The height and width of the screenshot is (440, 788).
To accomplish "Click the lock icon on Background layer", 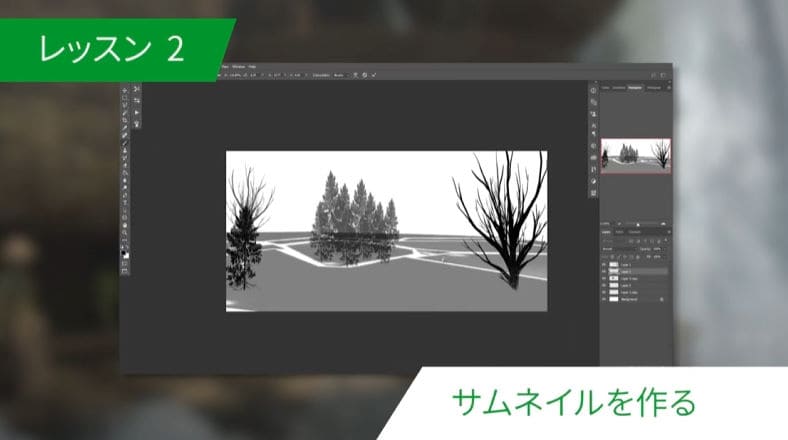I will click(x=662, y=299).
